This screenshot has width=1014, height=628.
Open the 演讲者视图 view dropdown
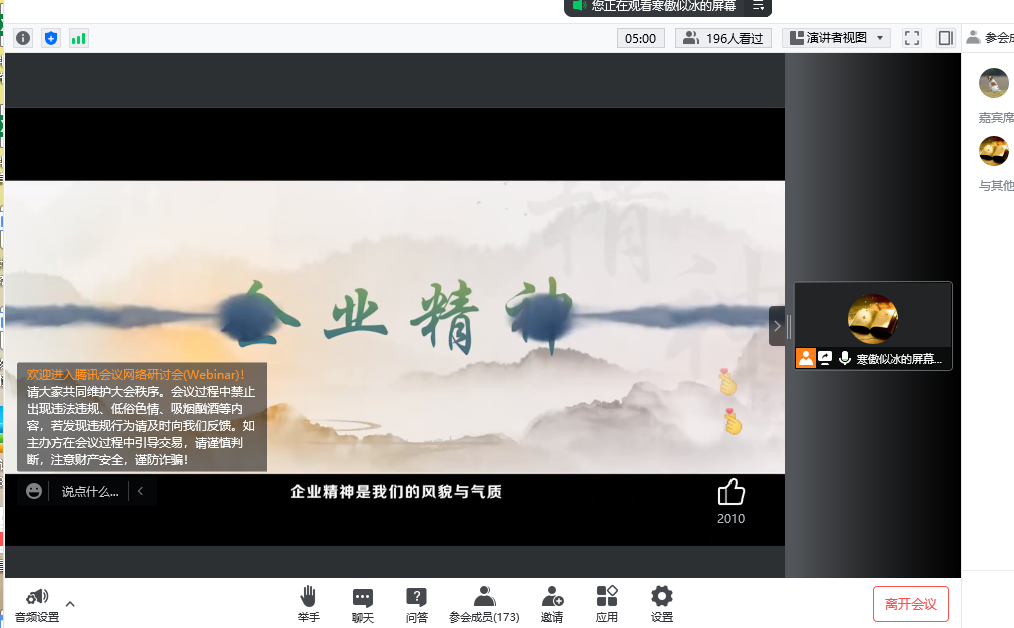(x=836, y=38)
